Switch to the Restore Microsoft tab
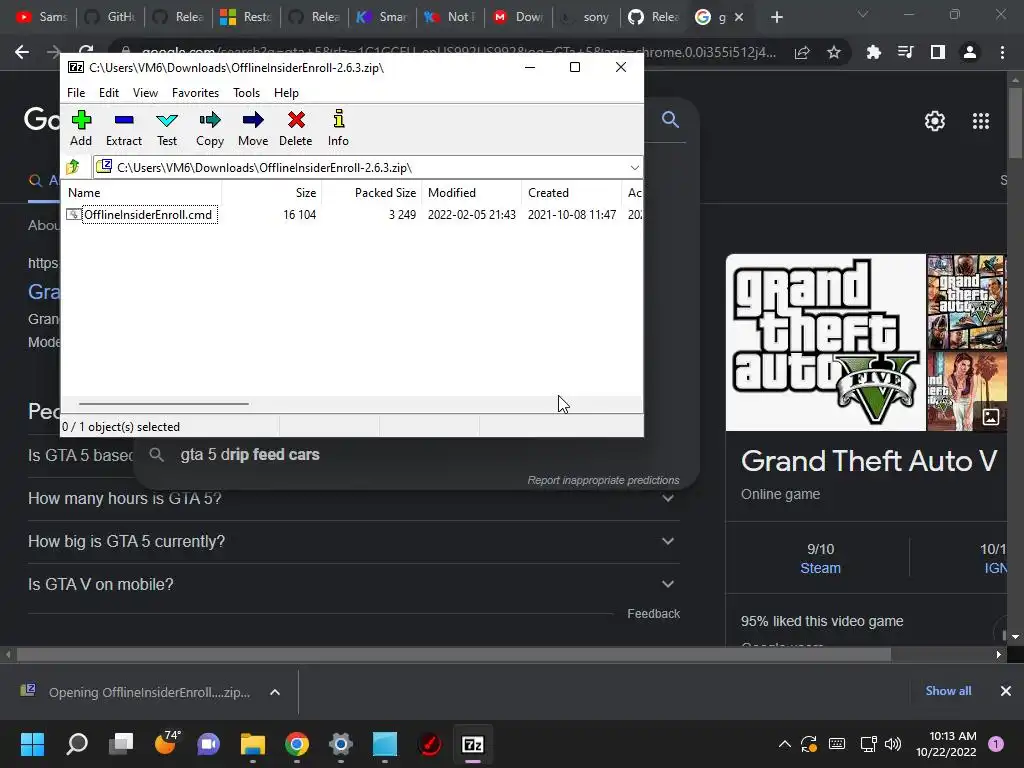Viewport: 1024px width, 768px height. coord(246,17)
